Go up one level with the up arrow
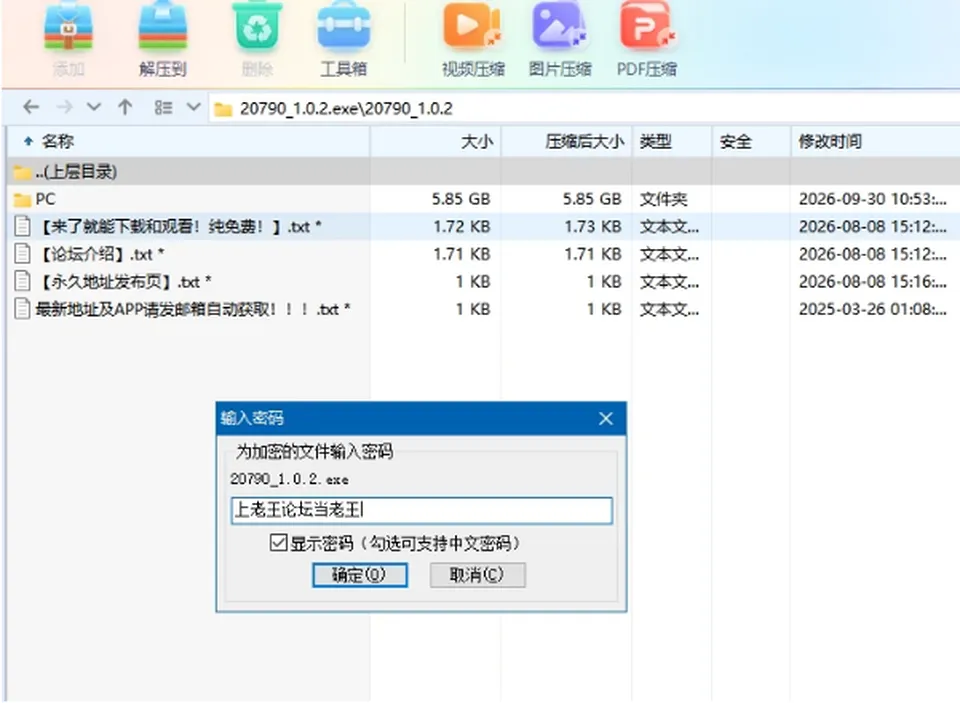 [x=125, y=108]
